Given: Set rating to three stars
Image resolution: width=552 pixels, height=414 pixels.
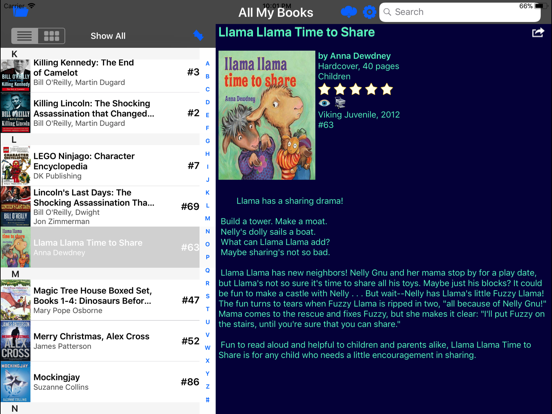Looking at the screenshot, I should pos(356,89).
